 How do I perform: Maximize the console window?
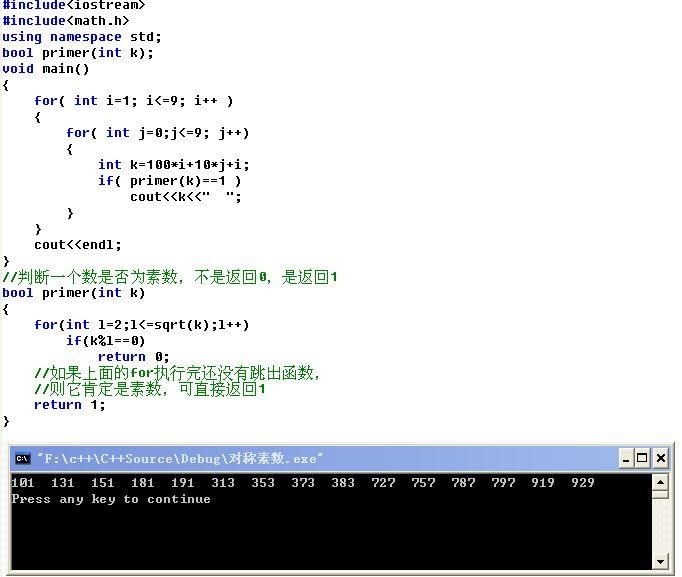[x=642, y=458]
